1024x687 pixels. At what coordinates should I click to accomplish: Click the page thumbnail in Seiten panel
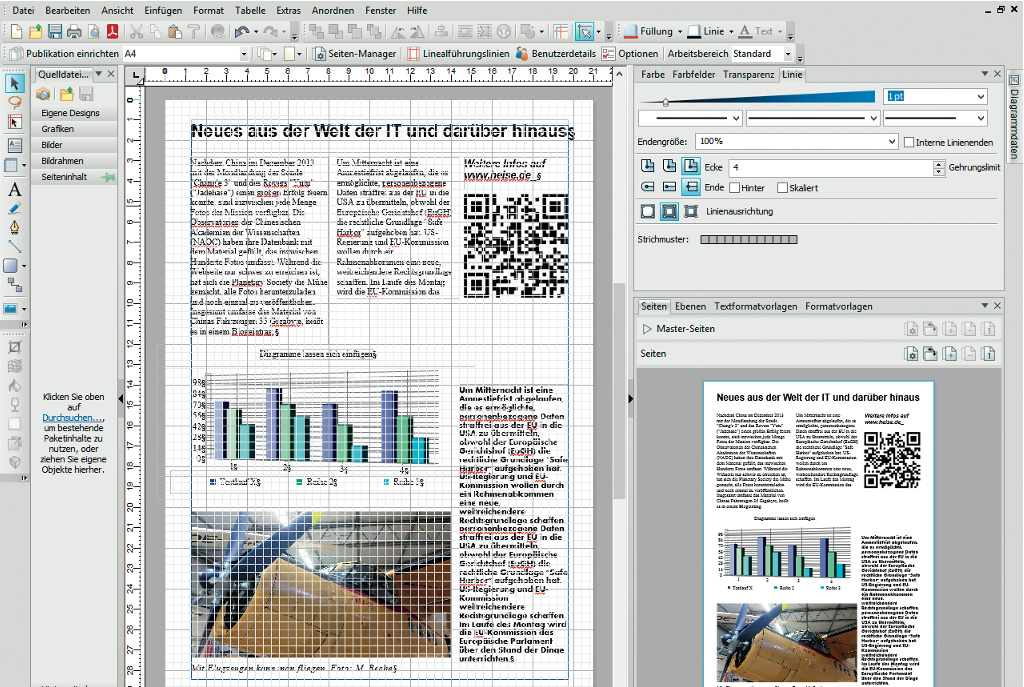[818, 530]
